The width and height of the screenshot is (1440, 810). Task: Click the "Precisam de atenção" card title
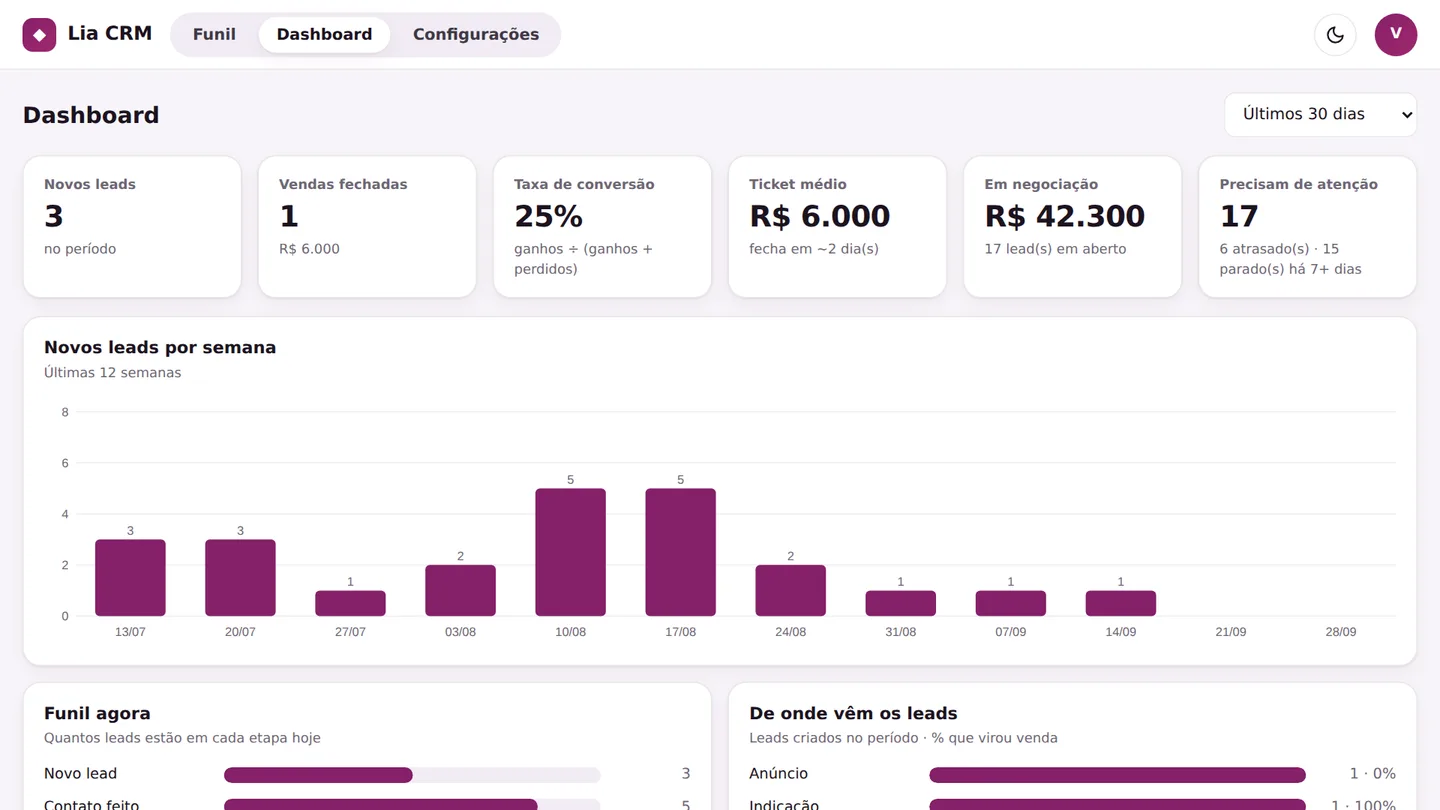(x=1299, y=184)
